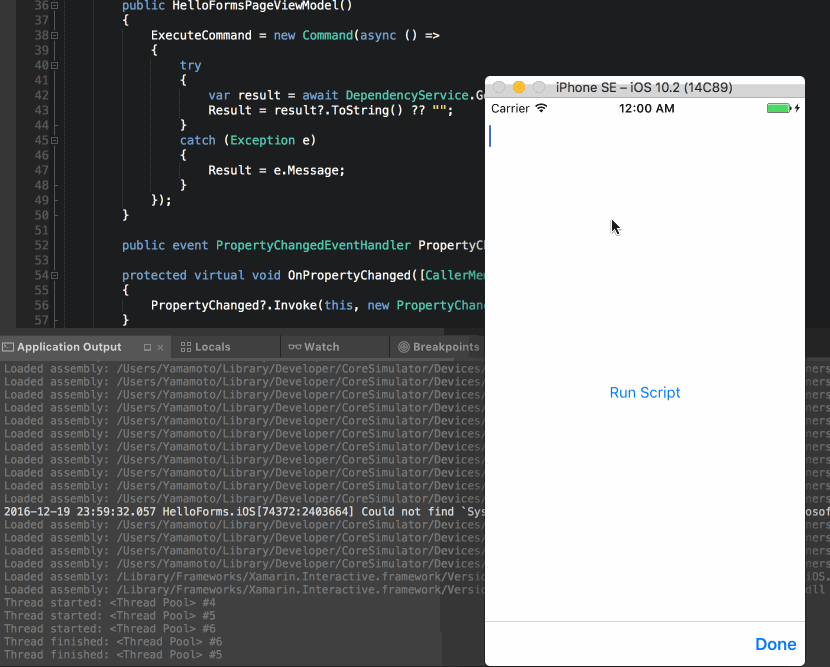Click the 'catch (Exception e)' code line

248,140
